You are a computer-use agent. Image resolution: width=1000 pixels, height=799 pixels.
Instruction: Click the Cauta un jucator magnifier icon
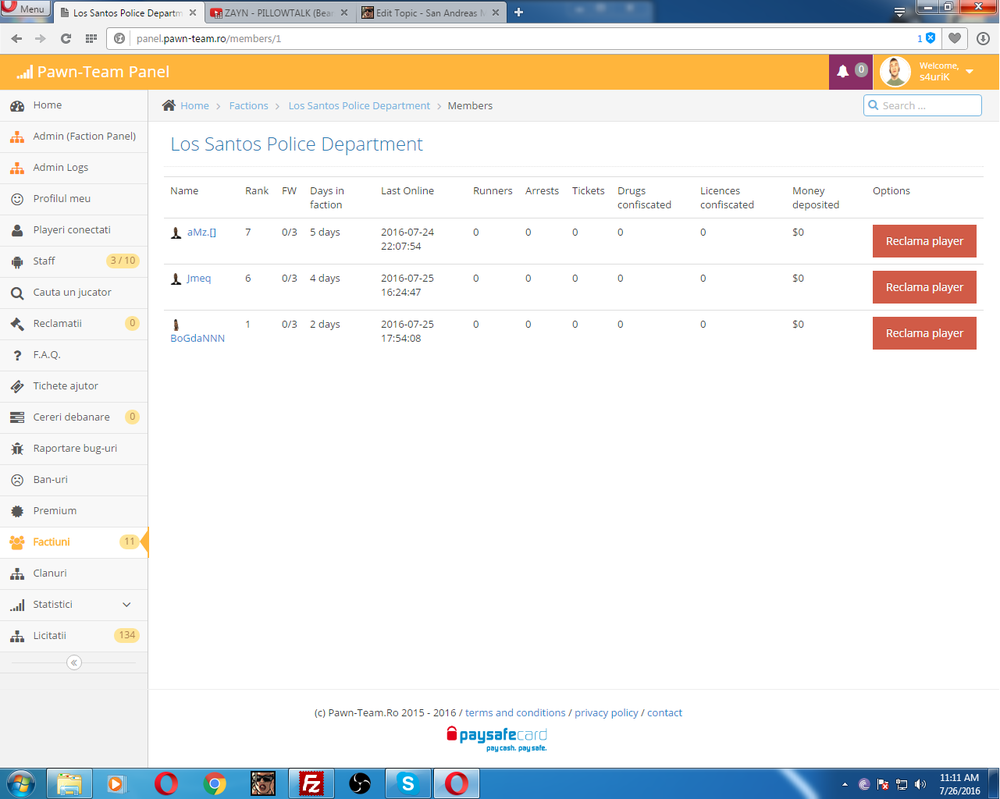click(x=17, y=293)
